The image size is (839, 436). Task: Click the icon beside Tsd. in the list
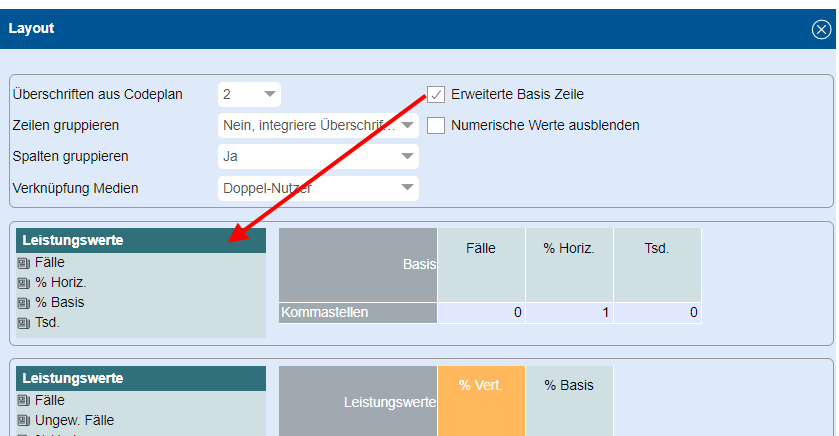click(x=24, y=323)
